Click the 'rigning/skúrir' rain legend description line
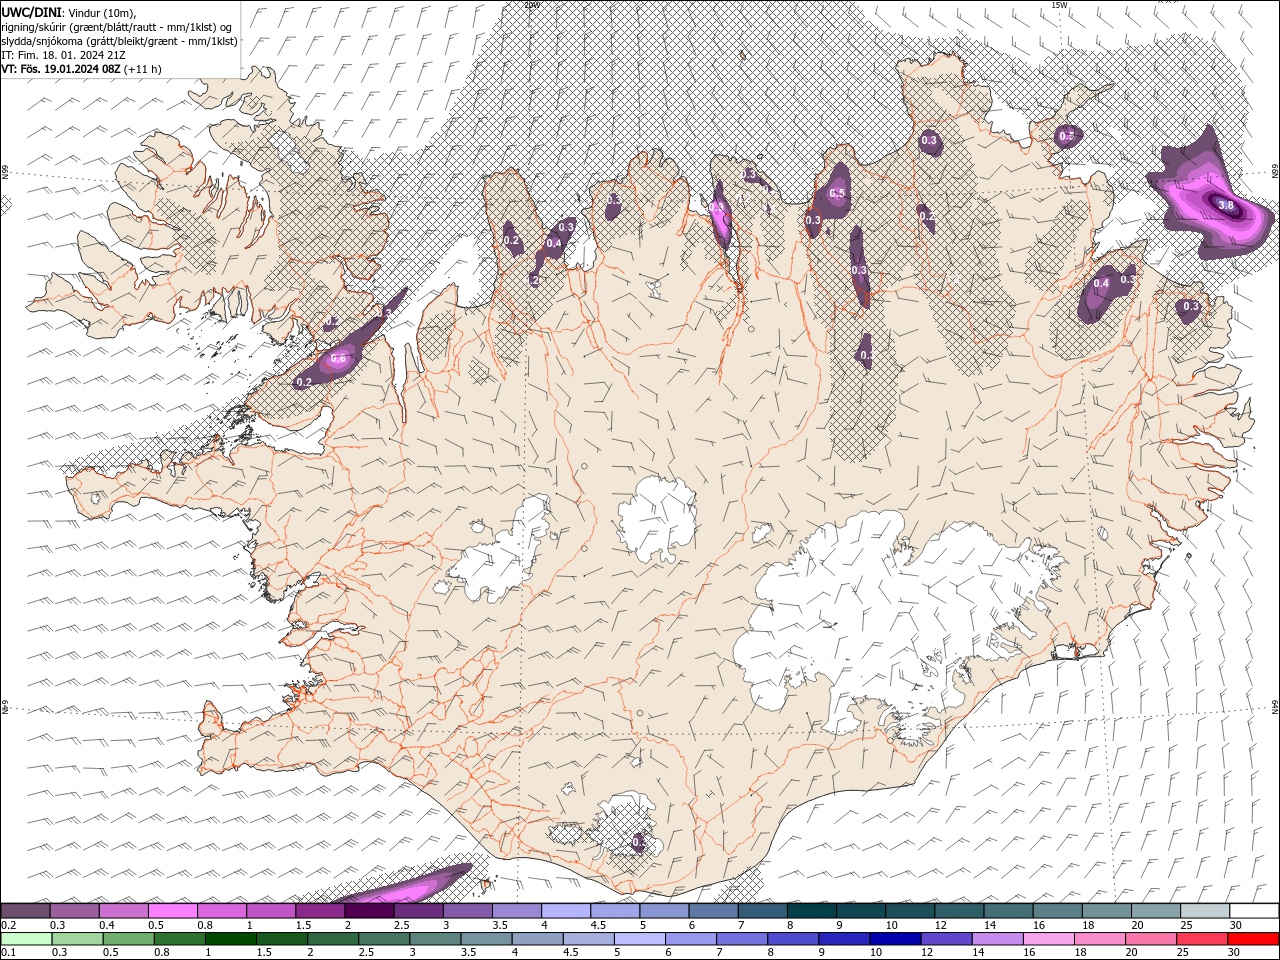The image size is (1280, 960). click(117, 27)
